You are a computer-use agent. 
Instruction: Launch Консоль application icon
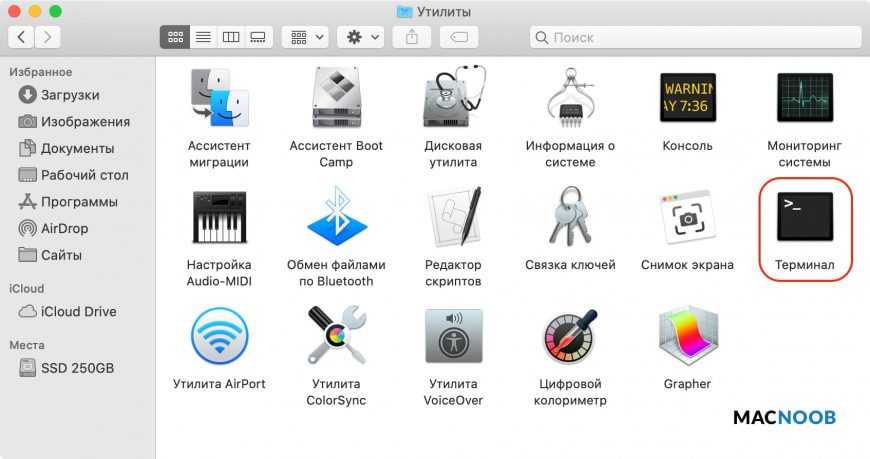click(688, 98)
